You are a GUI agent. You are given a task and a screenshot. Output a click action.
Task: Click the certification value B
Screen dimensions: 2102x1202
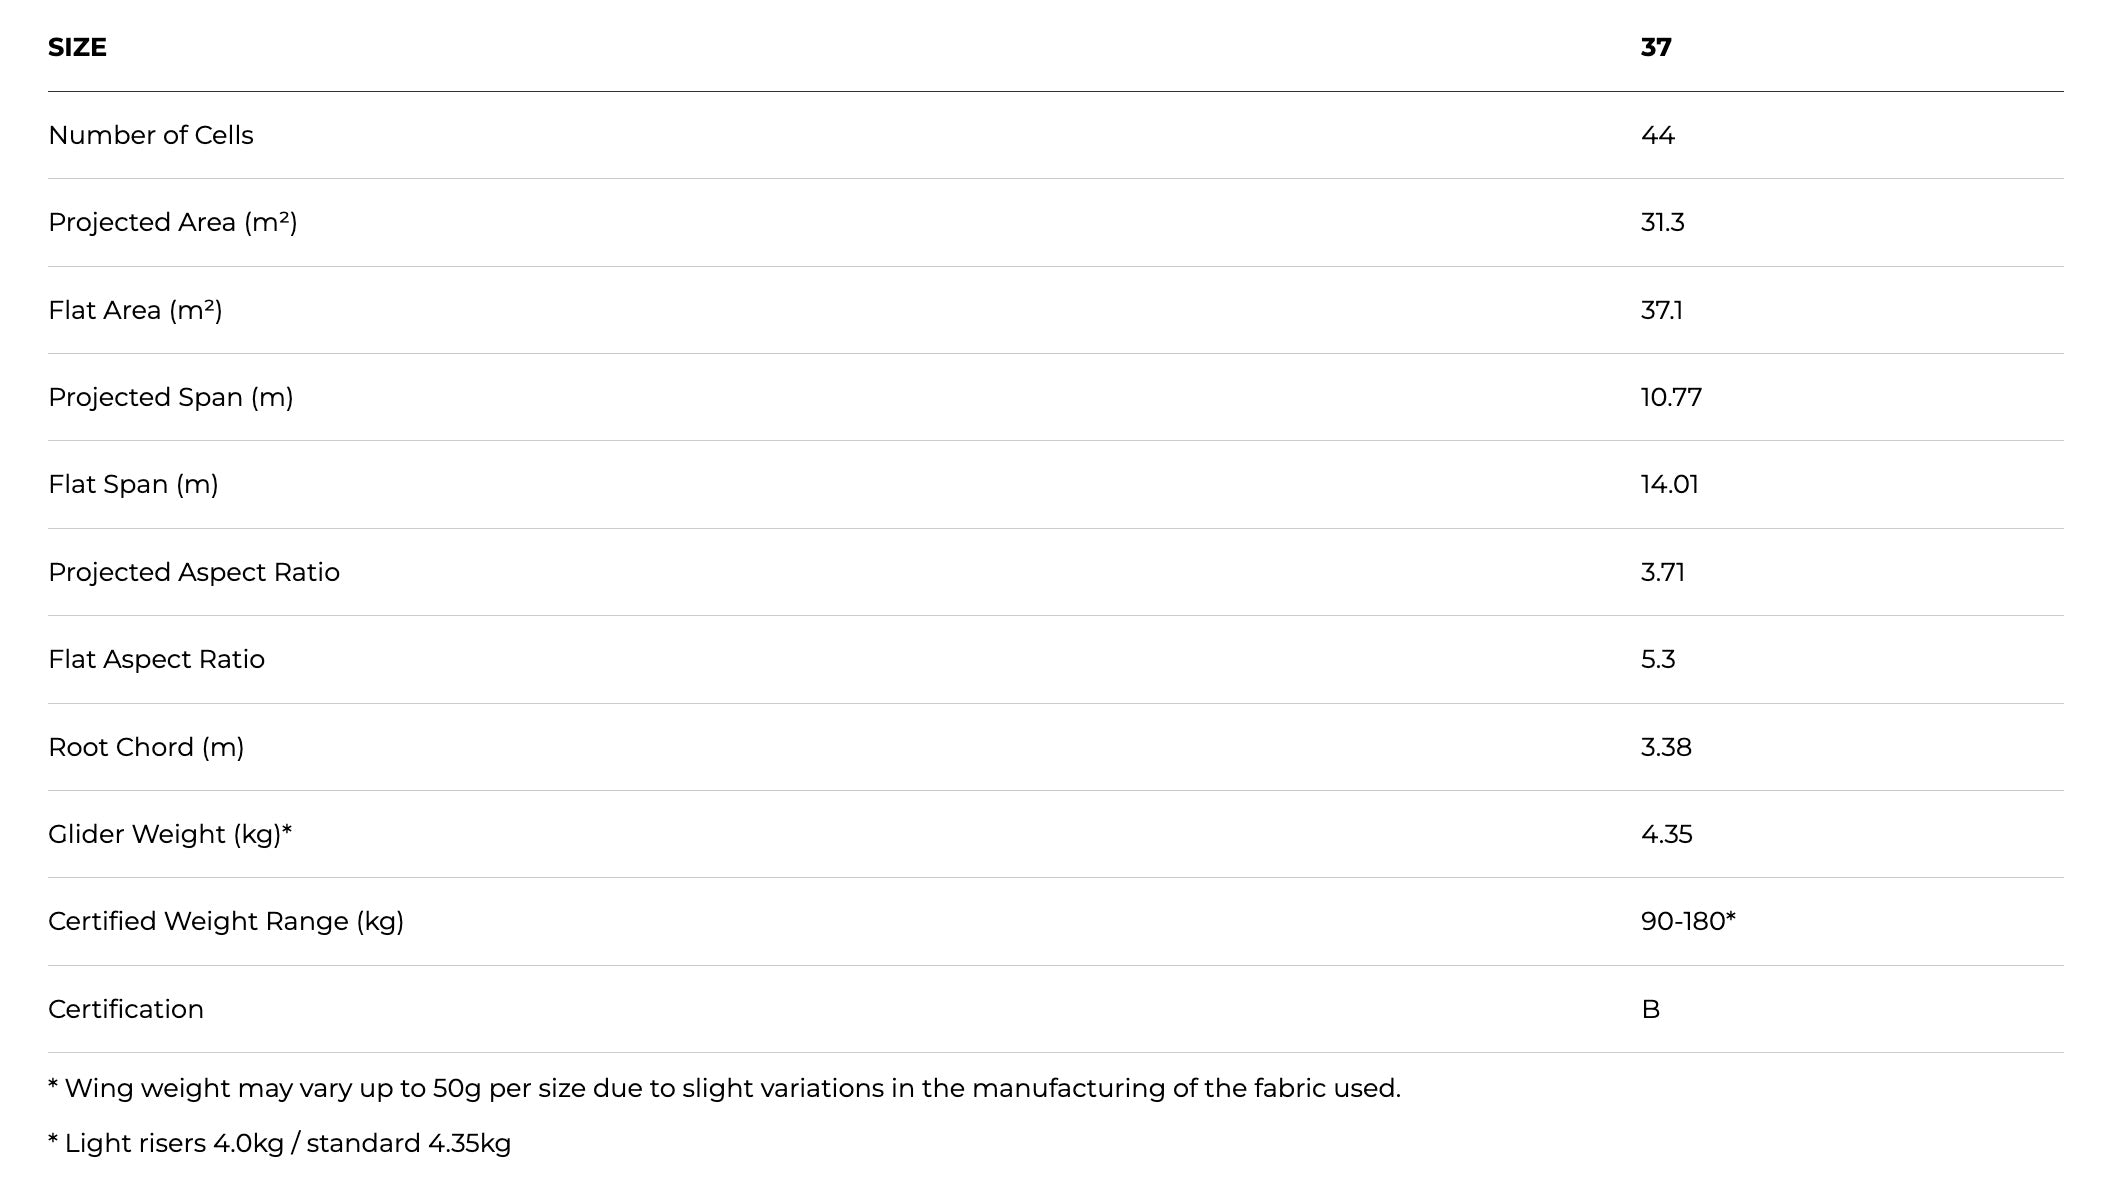pos(1650,1009)
